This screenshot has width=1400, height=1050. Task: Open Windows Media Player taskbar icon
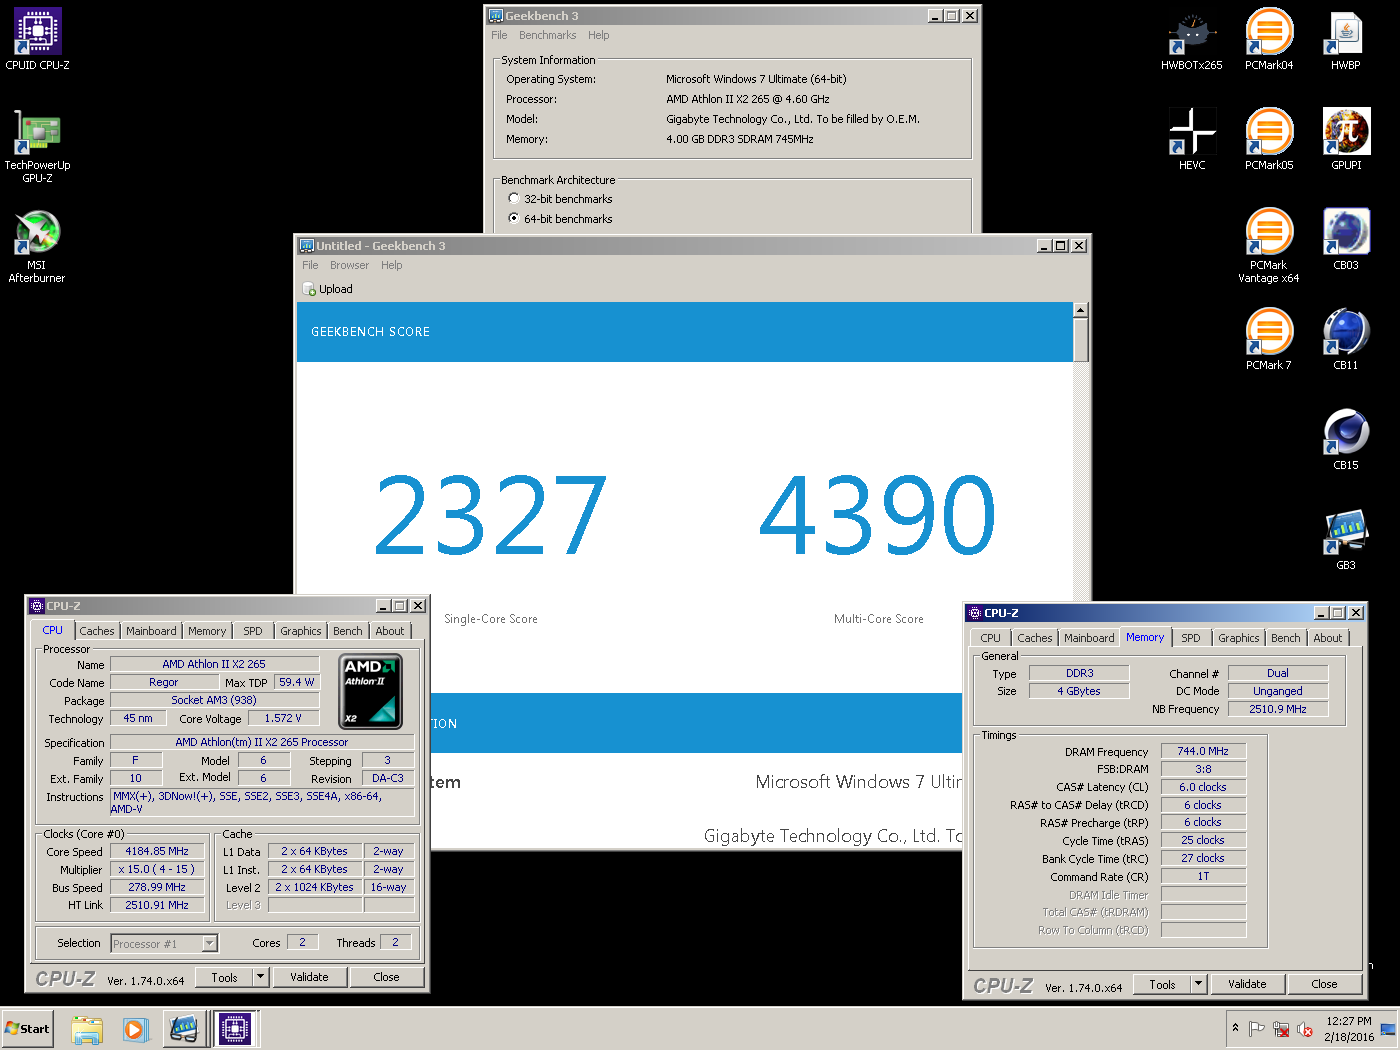click(136, 1029)
